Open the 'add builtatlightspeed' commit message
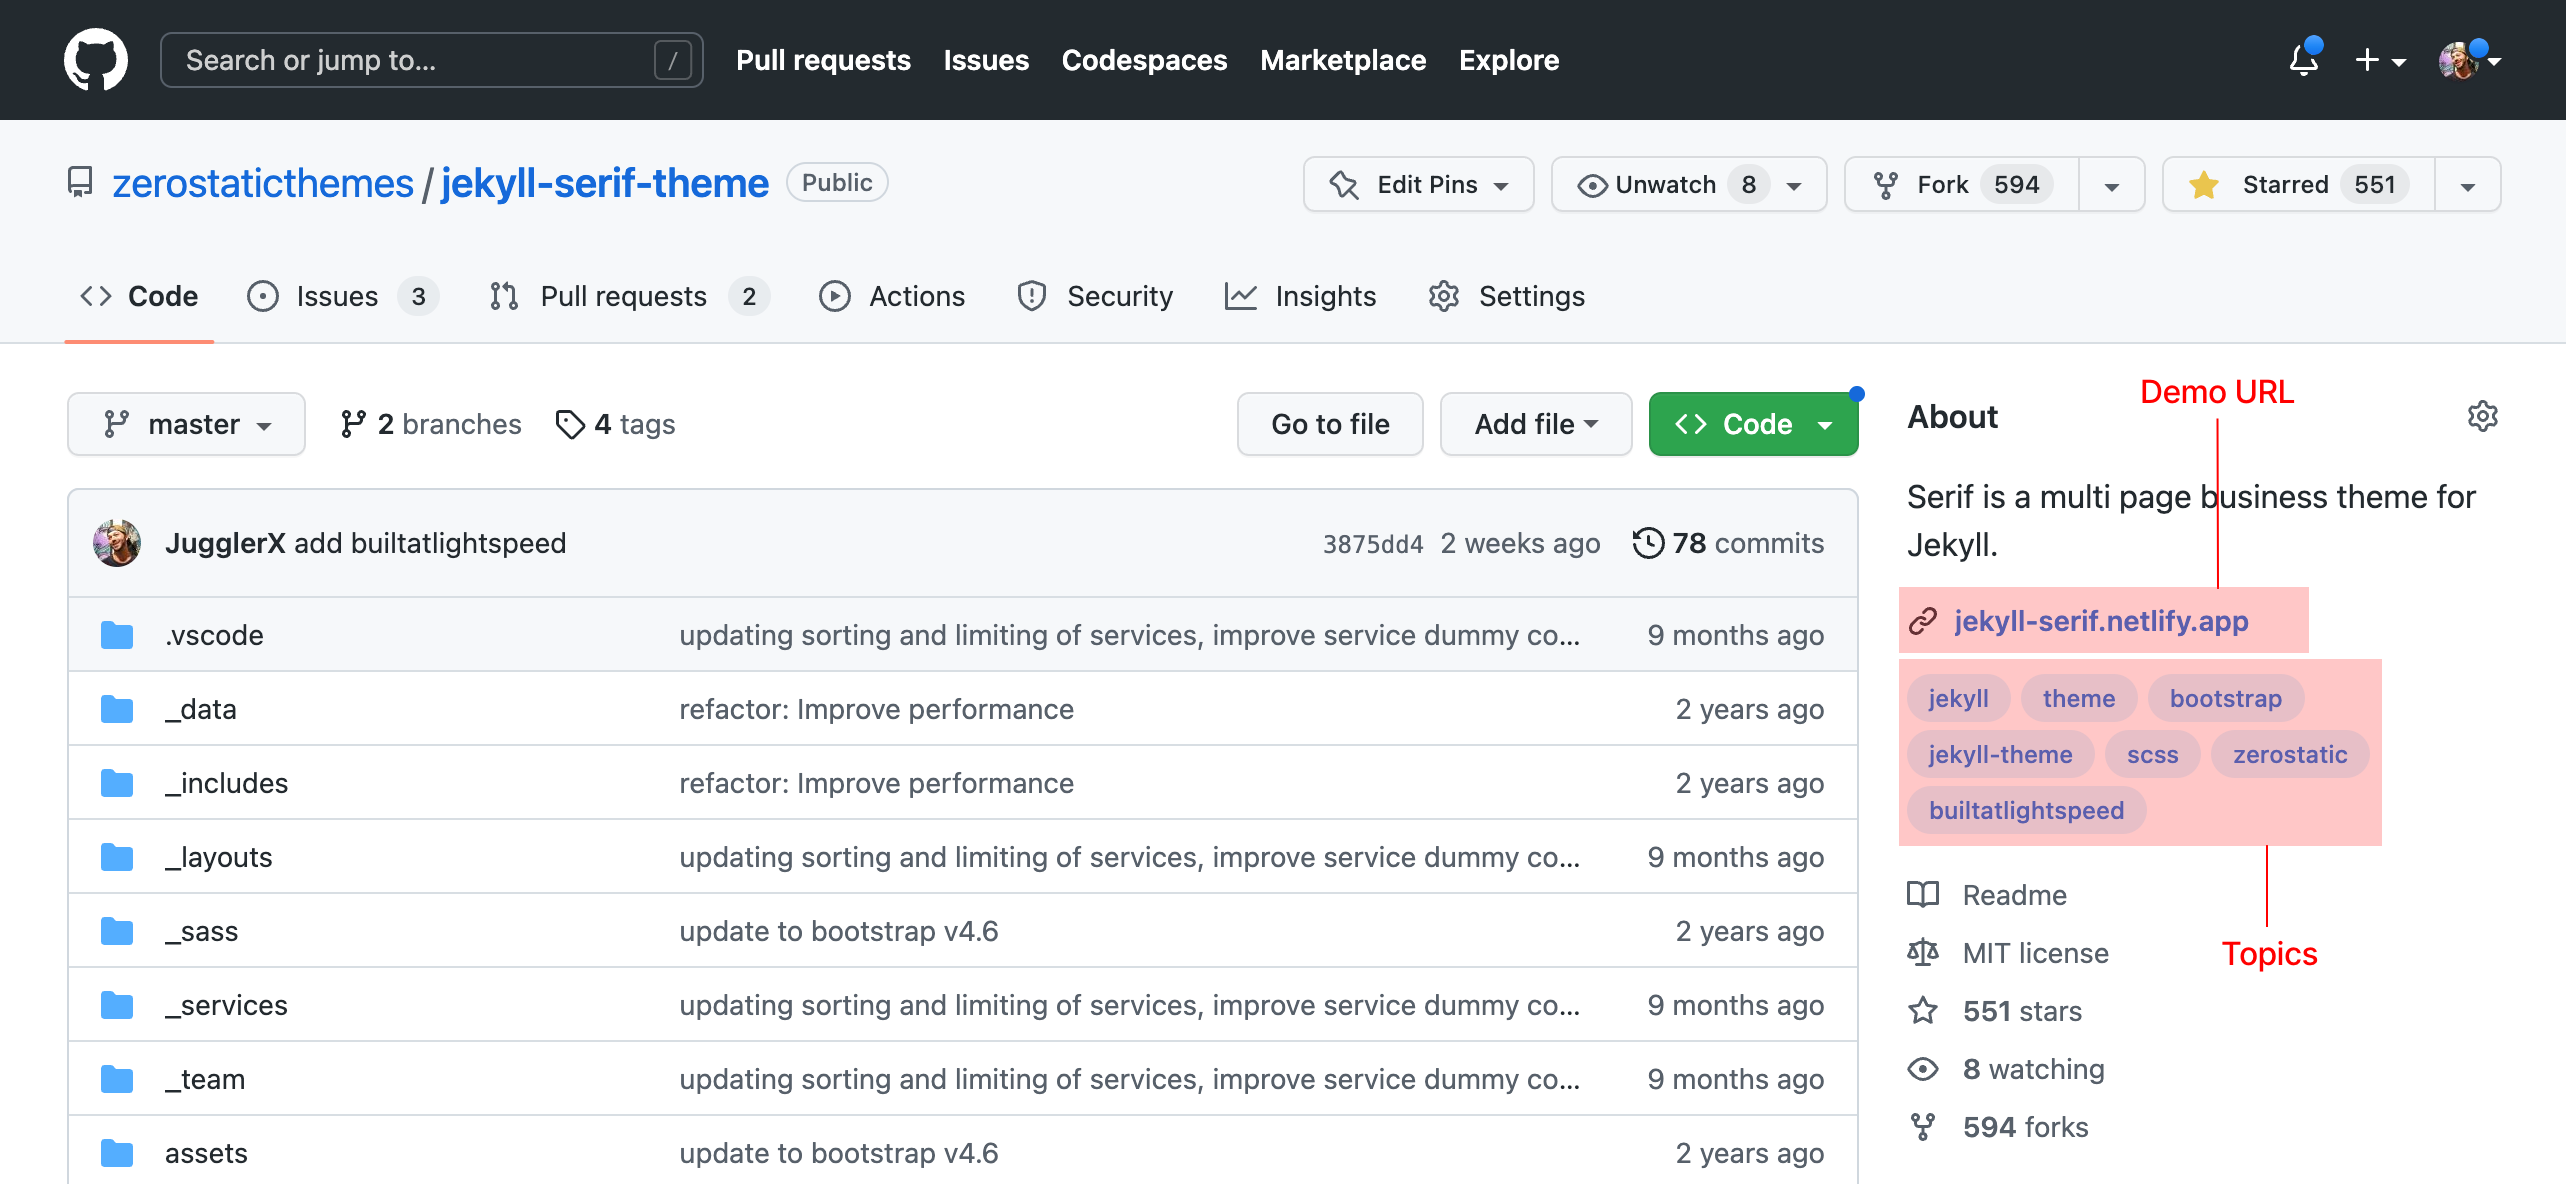The height and width of the screenshot is (1184, 2566). [x=430, y=543]
